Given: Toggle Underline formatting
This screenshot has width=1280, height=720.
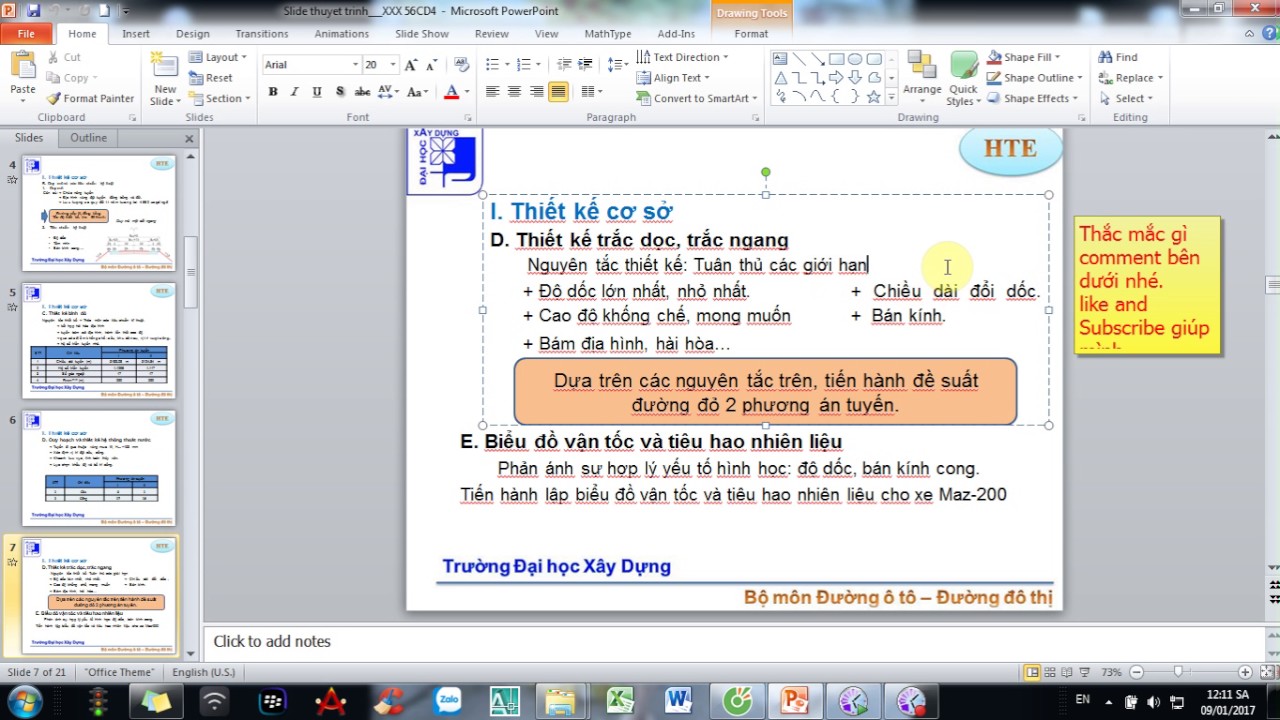Looking at the screenshot, I should click(x=317, y=91).
